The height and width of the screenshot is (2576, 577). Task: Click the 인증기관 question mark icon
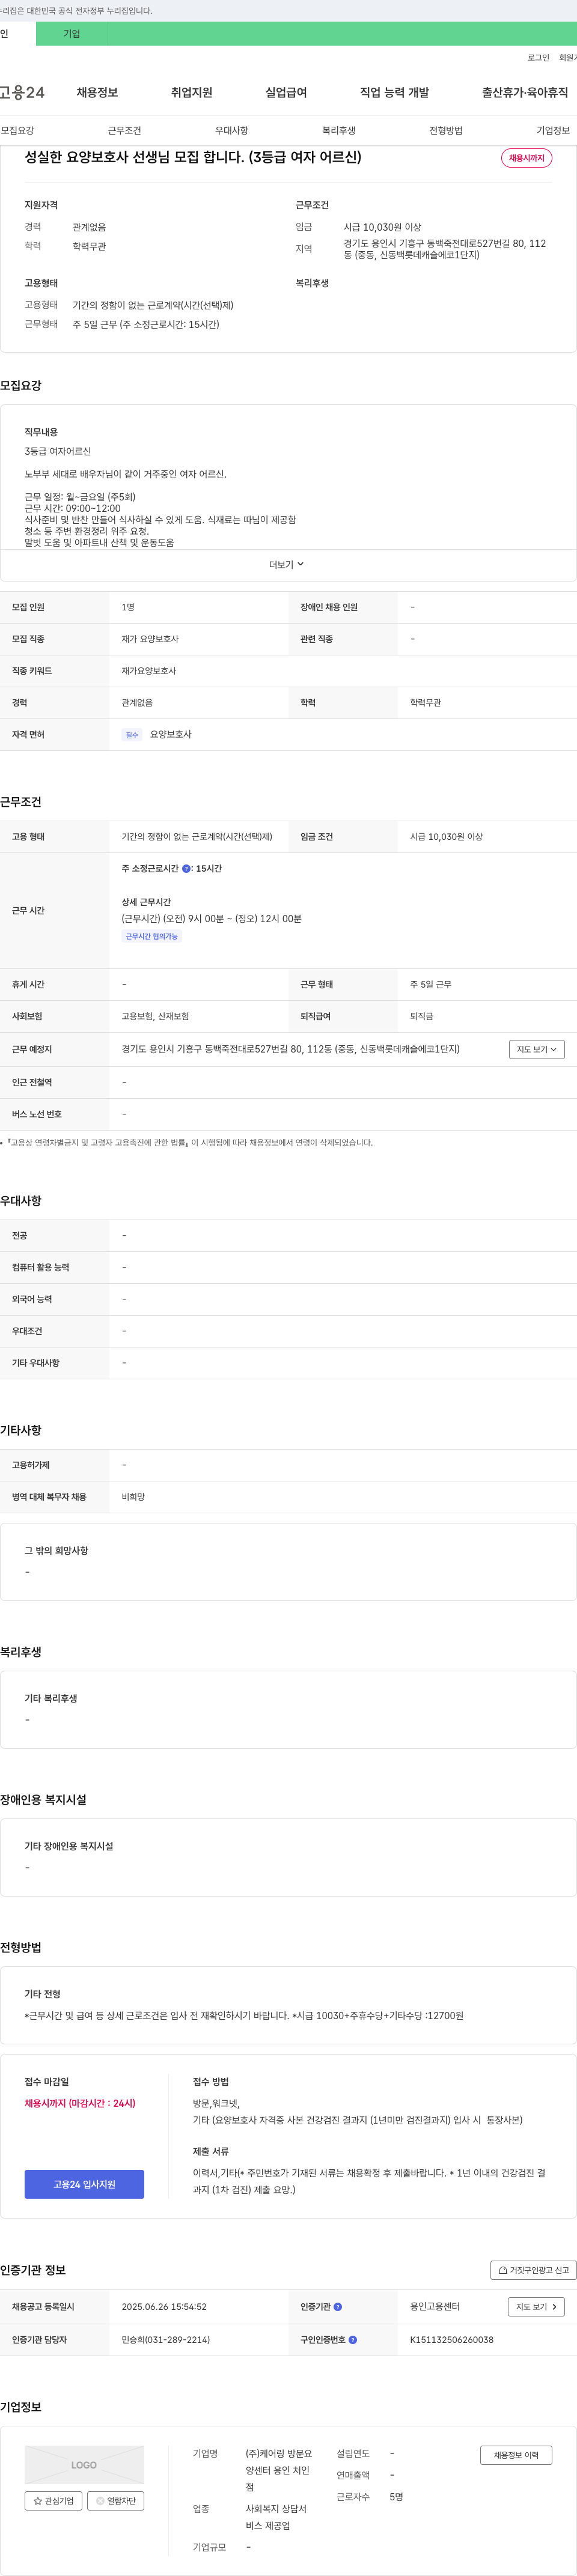(338, 2306)
